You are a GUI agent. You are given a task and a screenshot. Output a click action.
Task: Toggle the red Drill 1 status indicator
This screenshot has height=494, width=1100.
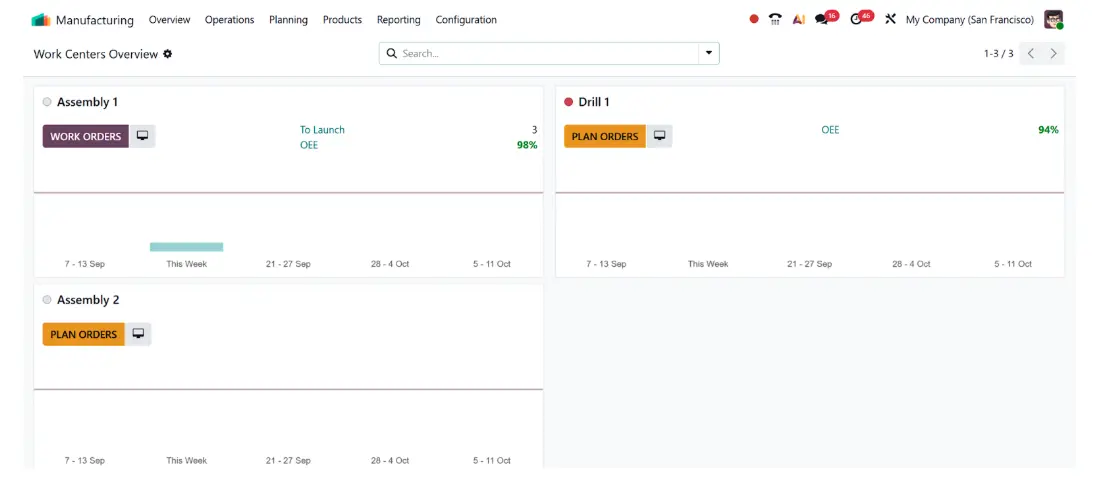coord(569,102)
